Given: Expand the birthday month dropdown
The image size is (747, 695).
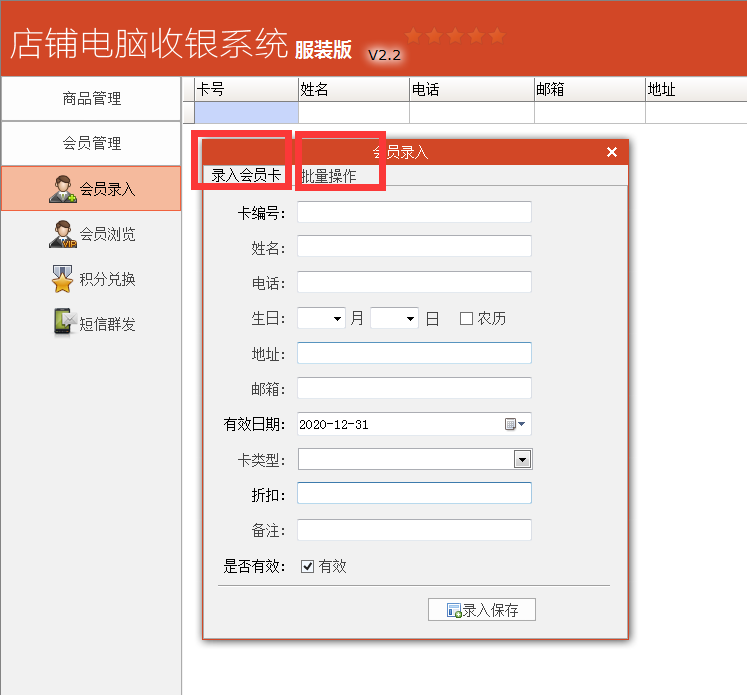Looking at the screenshot, I should (x=337, y=318).
